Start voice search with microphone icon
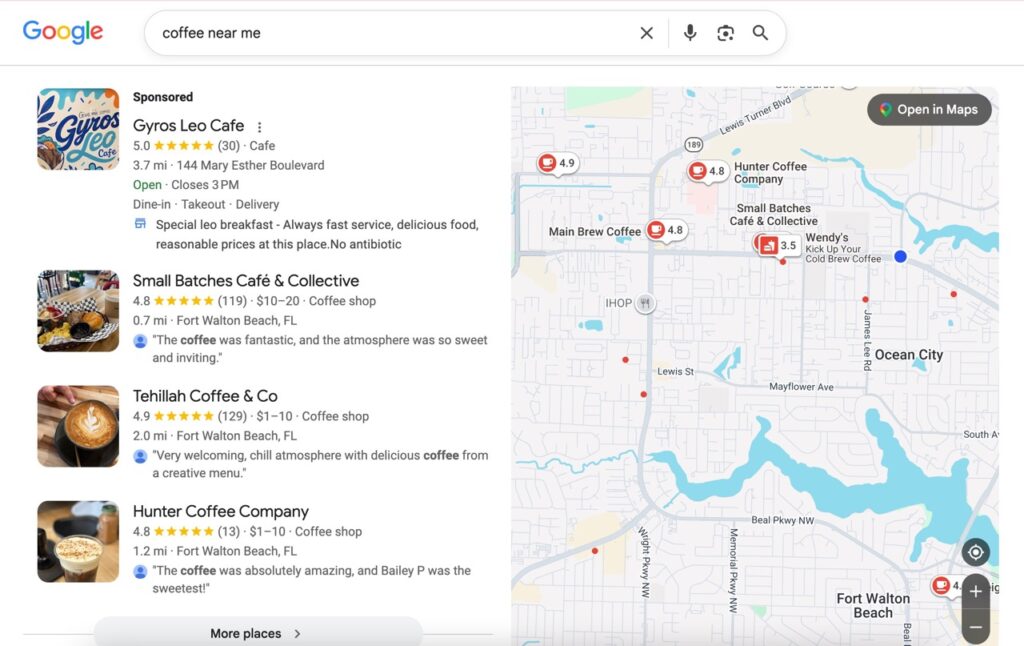Image resolution: width=1024 pixels, height=646 pixels. (x=690, y=33)
